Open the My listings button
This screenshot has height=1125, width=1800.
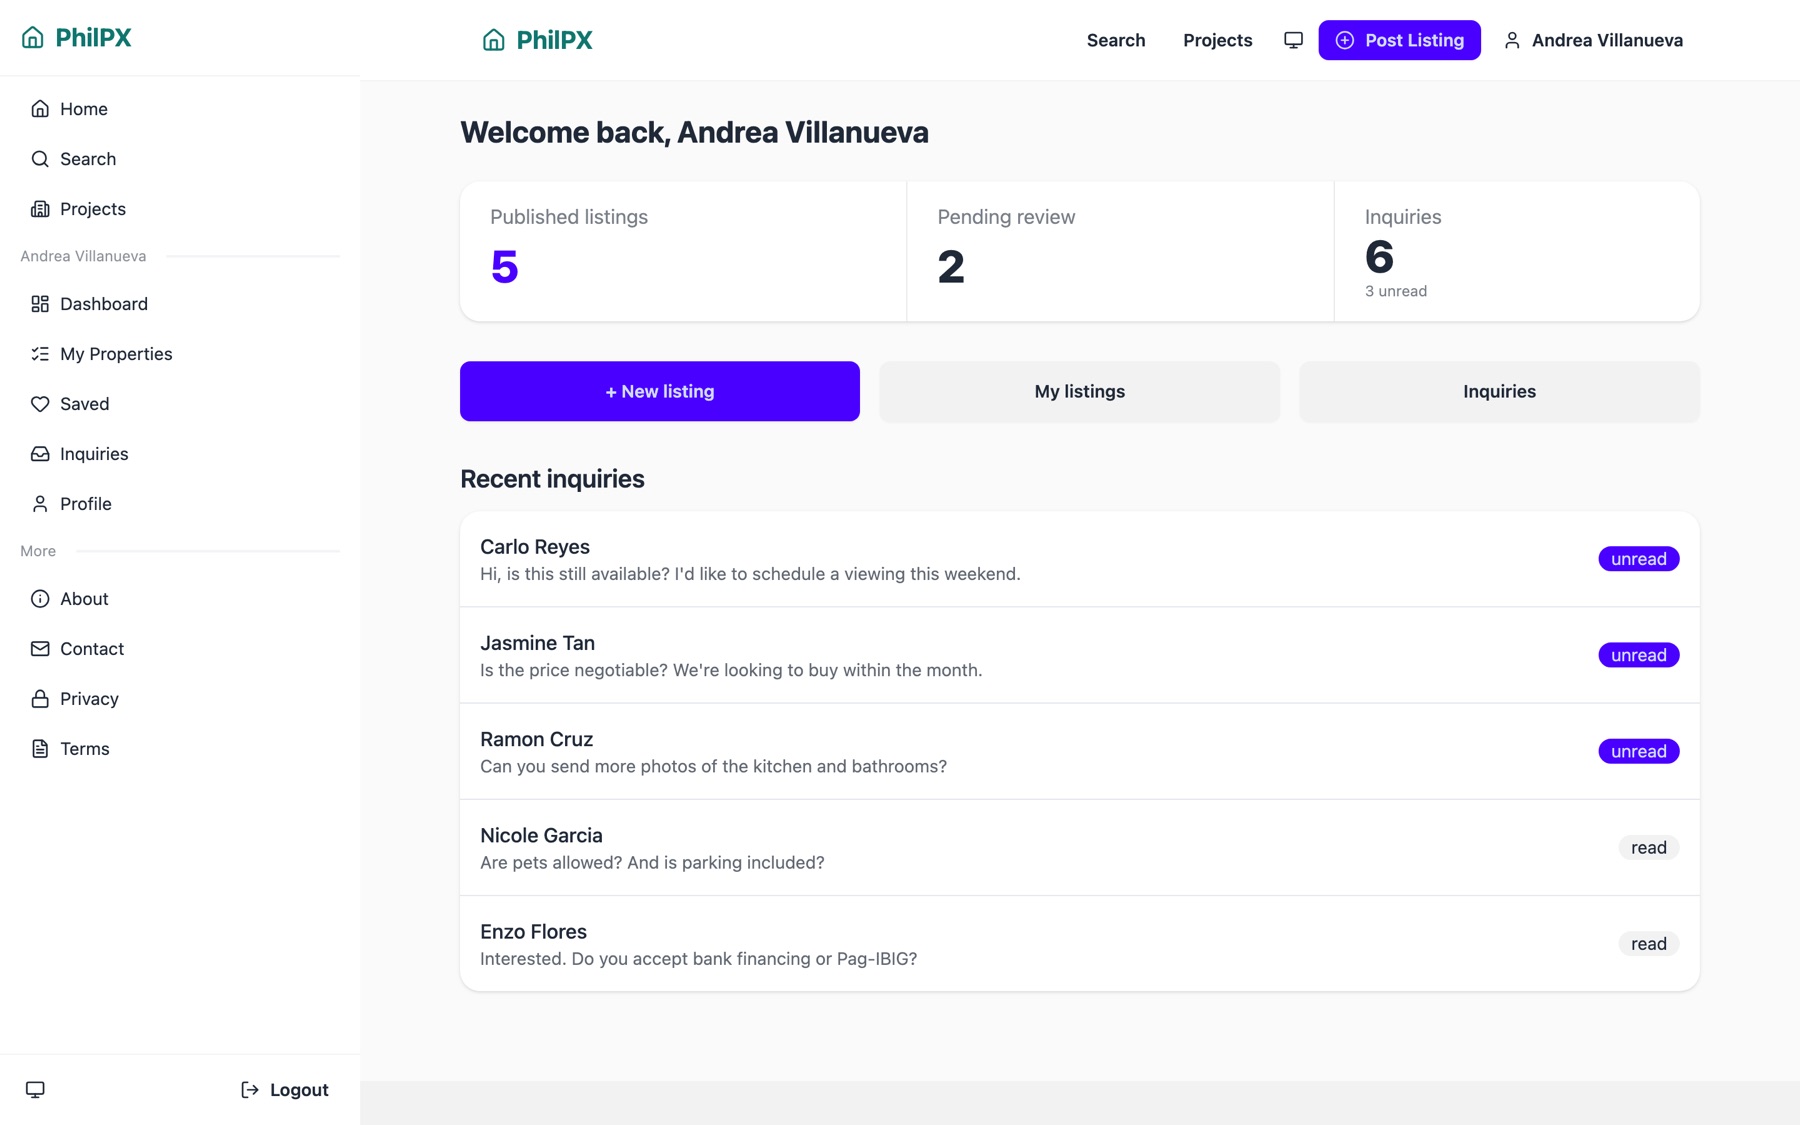click(x=1080, y=391)
